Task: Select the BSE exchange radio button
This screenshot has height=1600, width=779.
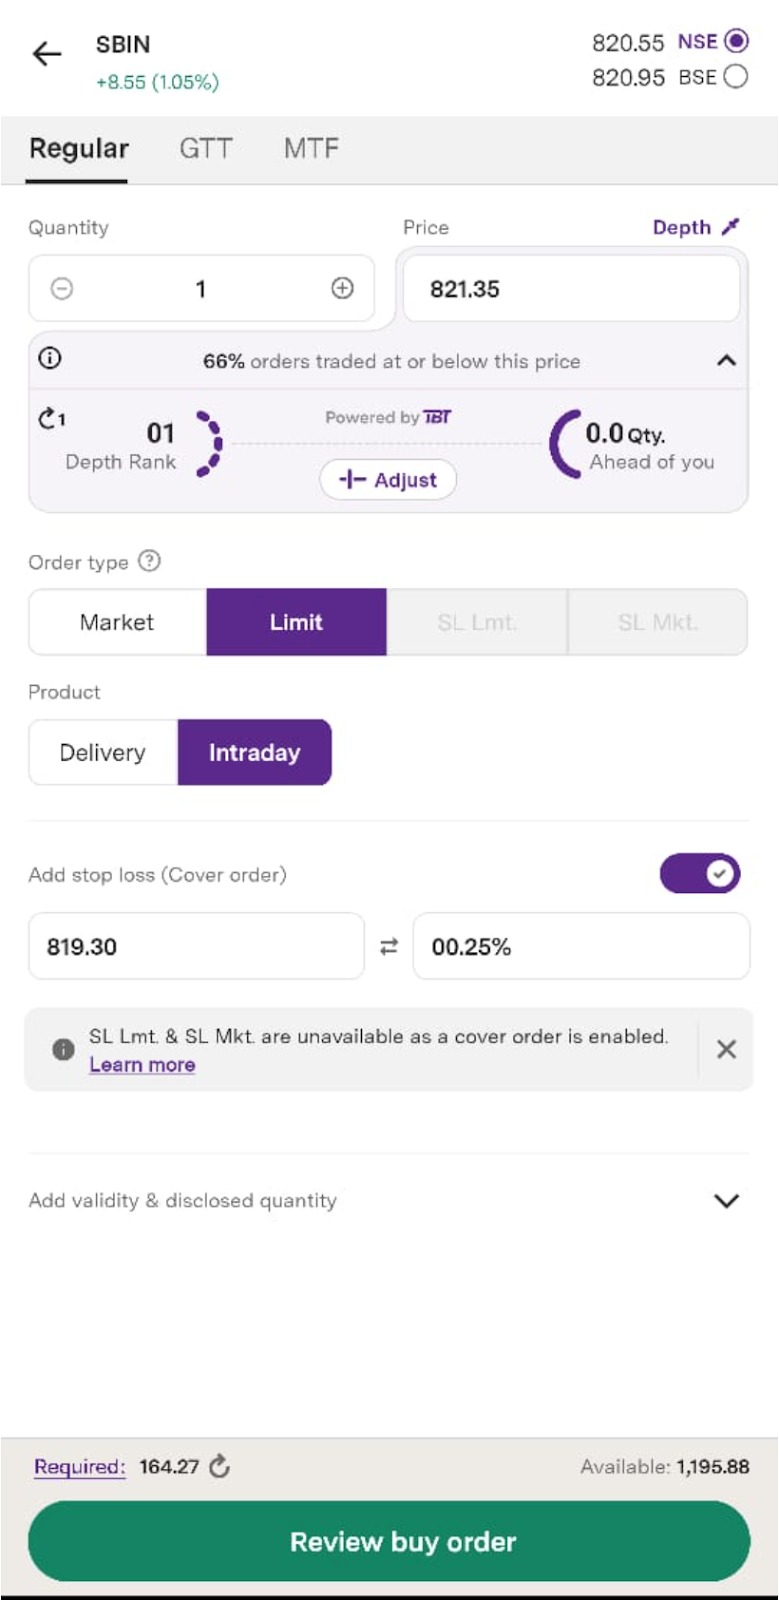Action: click(x=736, y=77)
